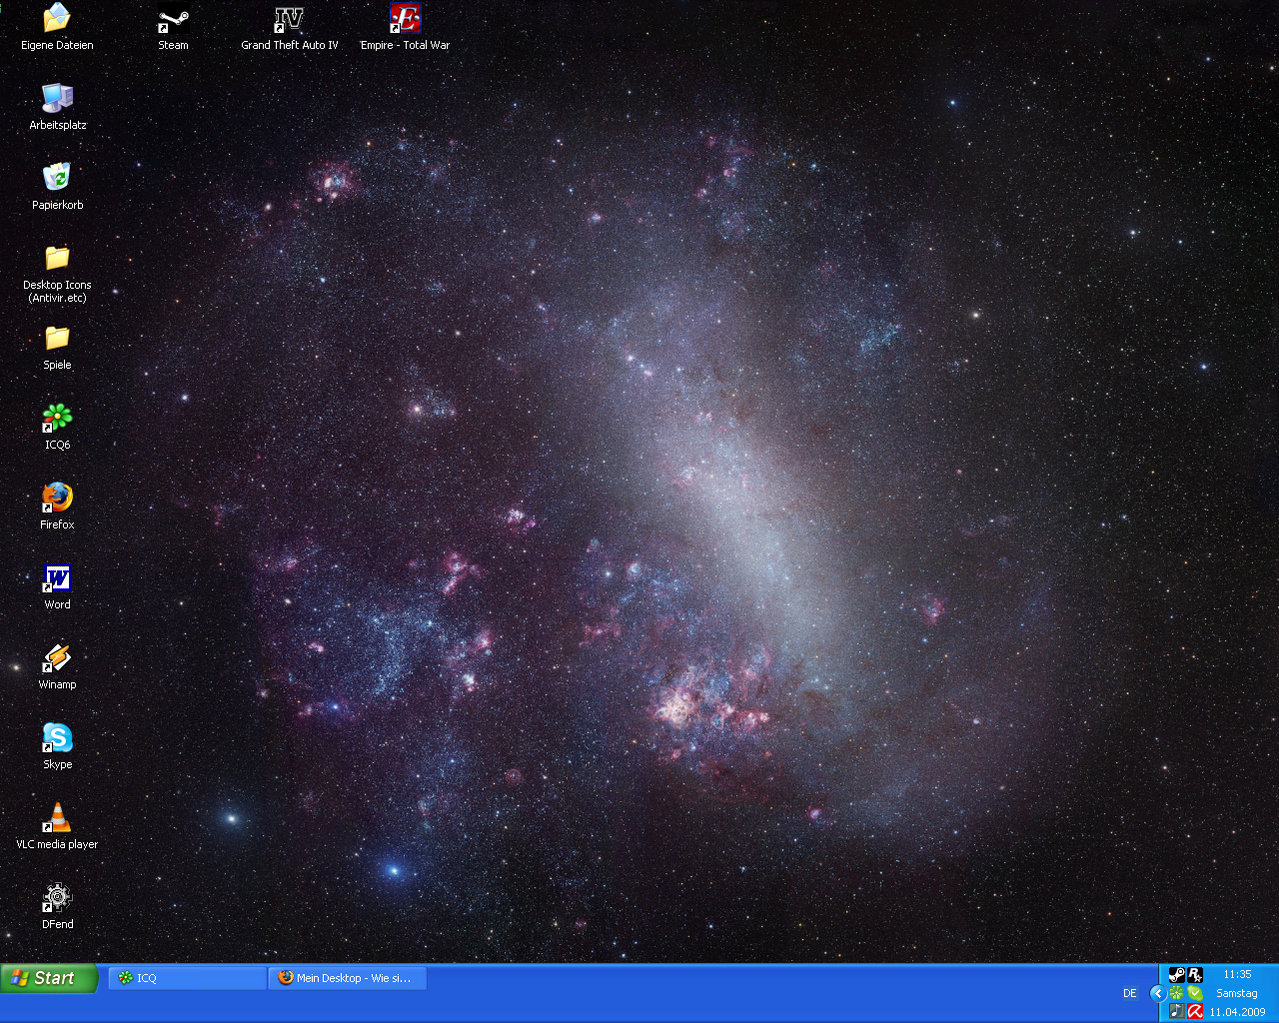
Task: Launch Firefox from the desktop
Action: [57, 497]
